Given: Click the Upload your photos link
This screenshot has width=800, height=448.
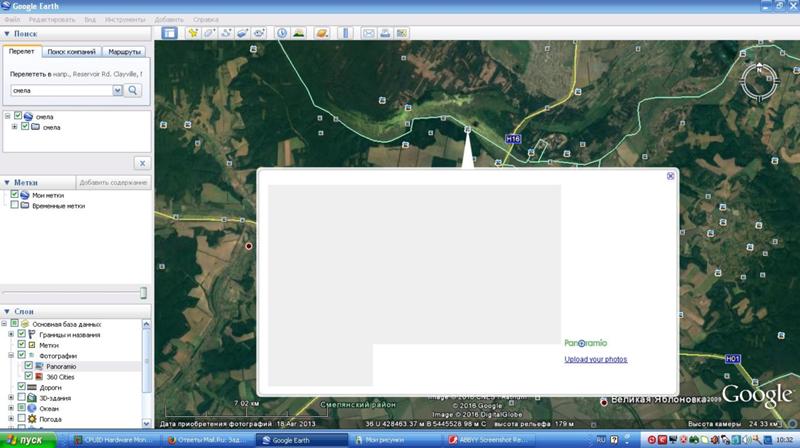Looking at the screenshot, I should (x=595, y=359).
